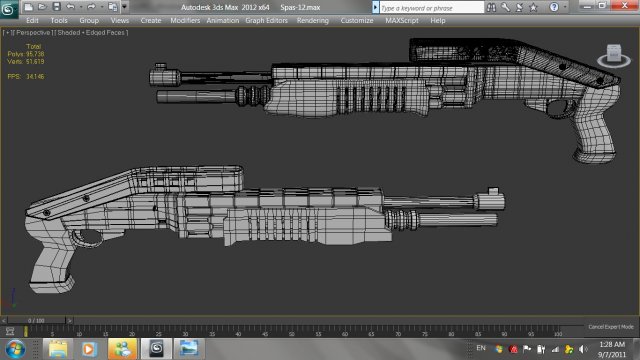The width and height of the screenshot is (640, 360).
Task: Click the Redo arrow icon
Action: [91, 7]
